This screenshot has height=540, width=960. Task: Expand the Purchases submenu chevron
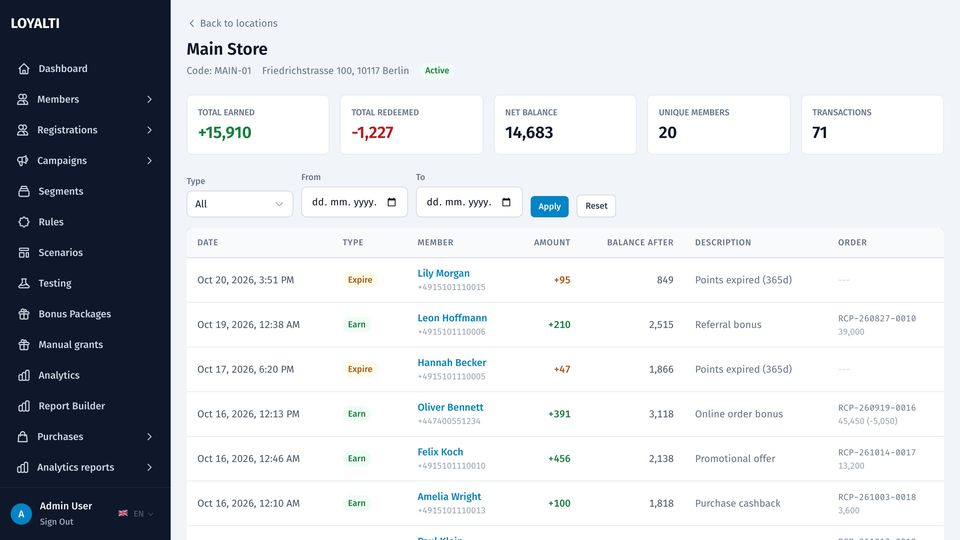tap(149, 437)
